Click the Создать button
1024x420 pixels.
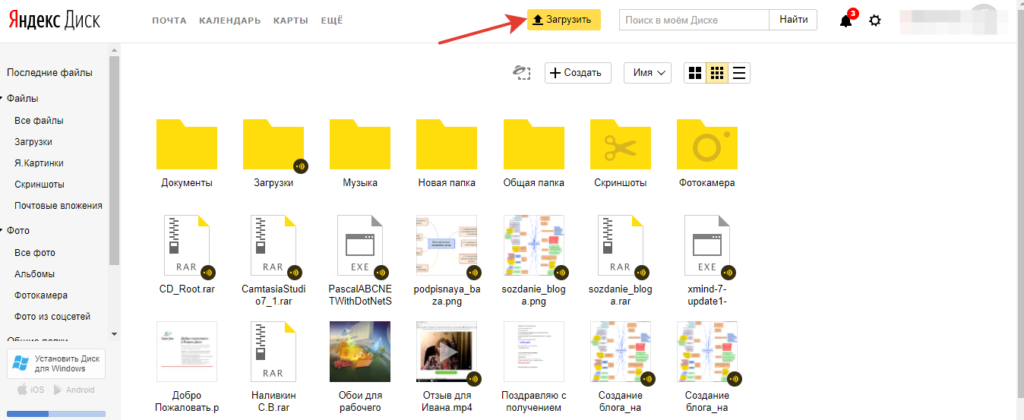[x=578, y=72]
